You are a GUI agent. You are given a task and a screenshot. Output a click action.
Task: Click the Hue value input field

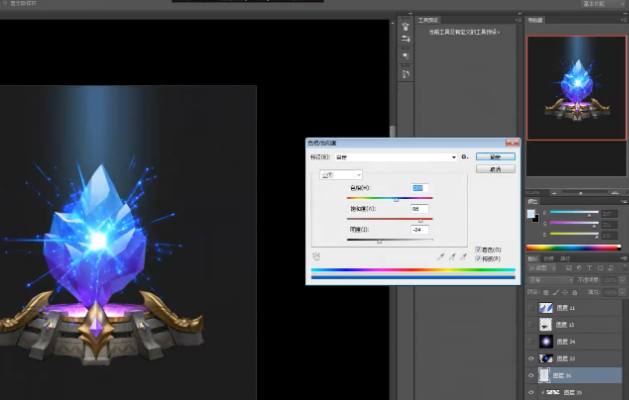(x=420, y=188)
